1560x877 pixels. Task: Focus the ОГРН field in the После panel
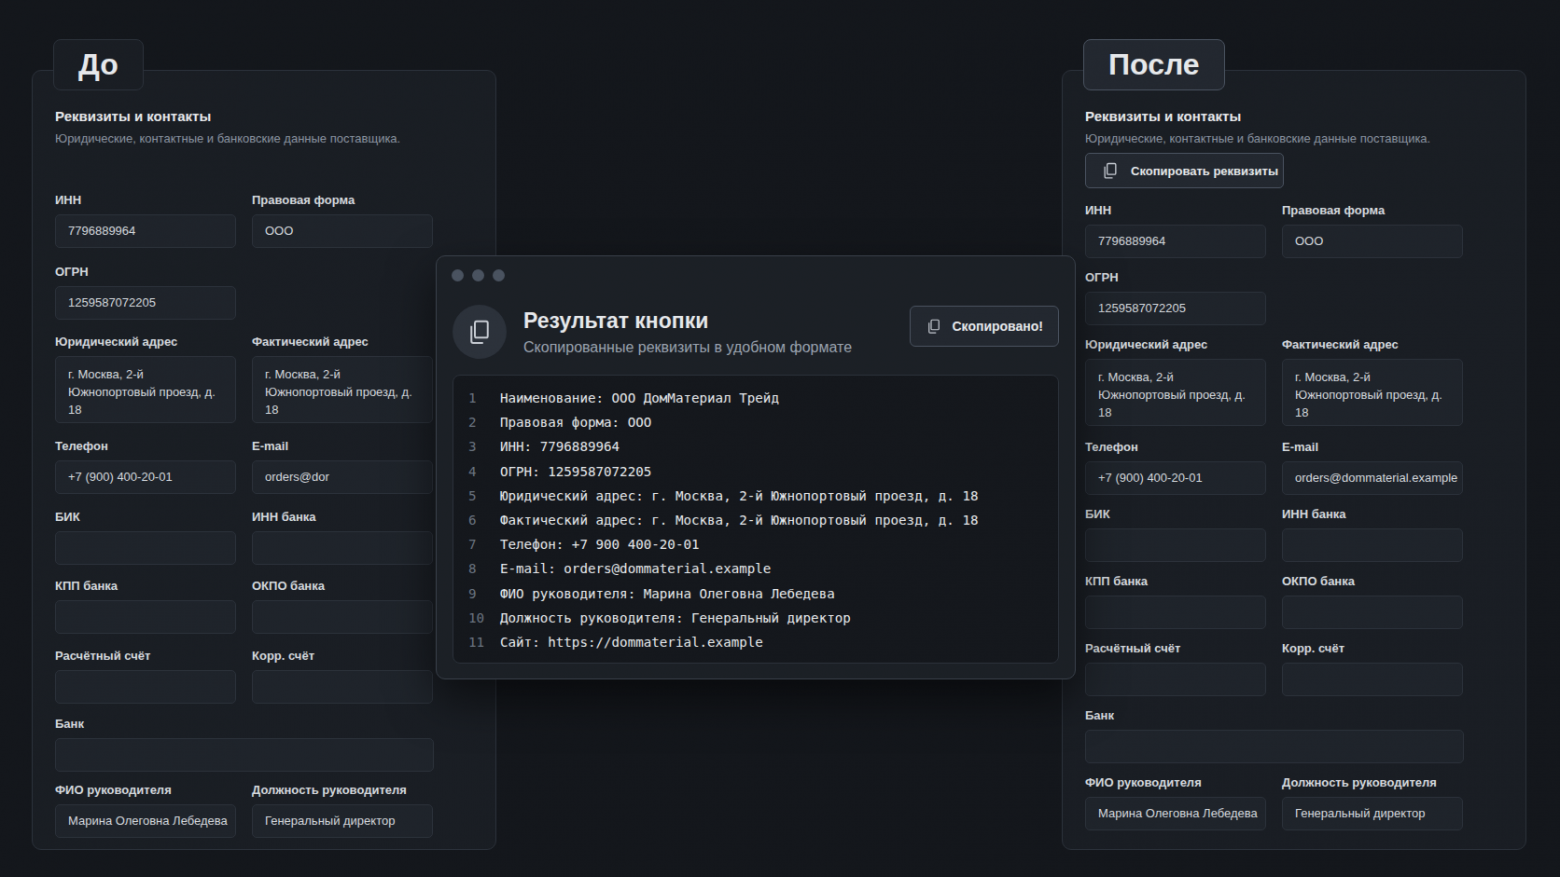[1175, 308]
